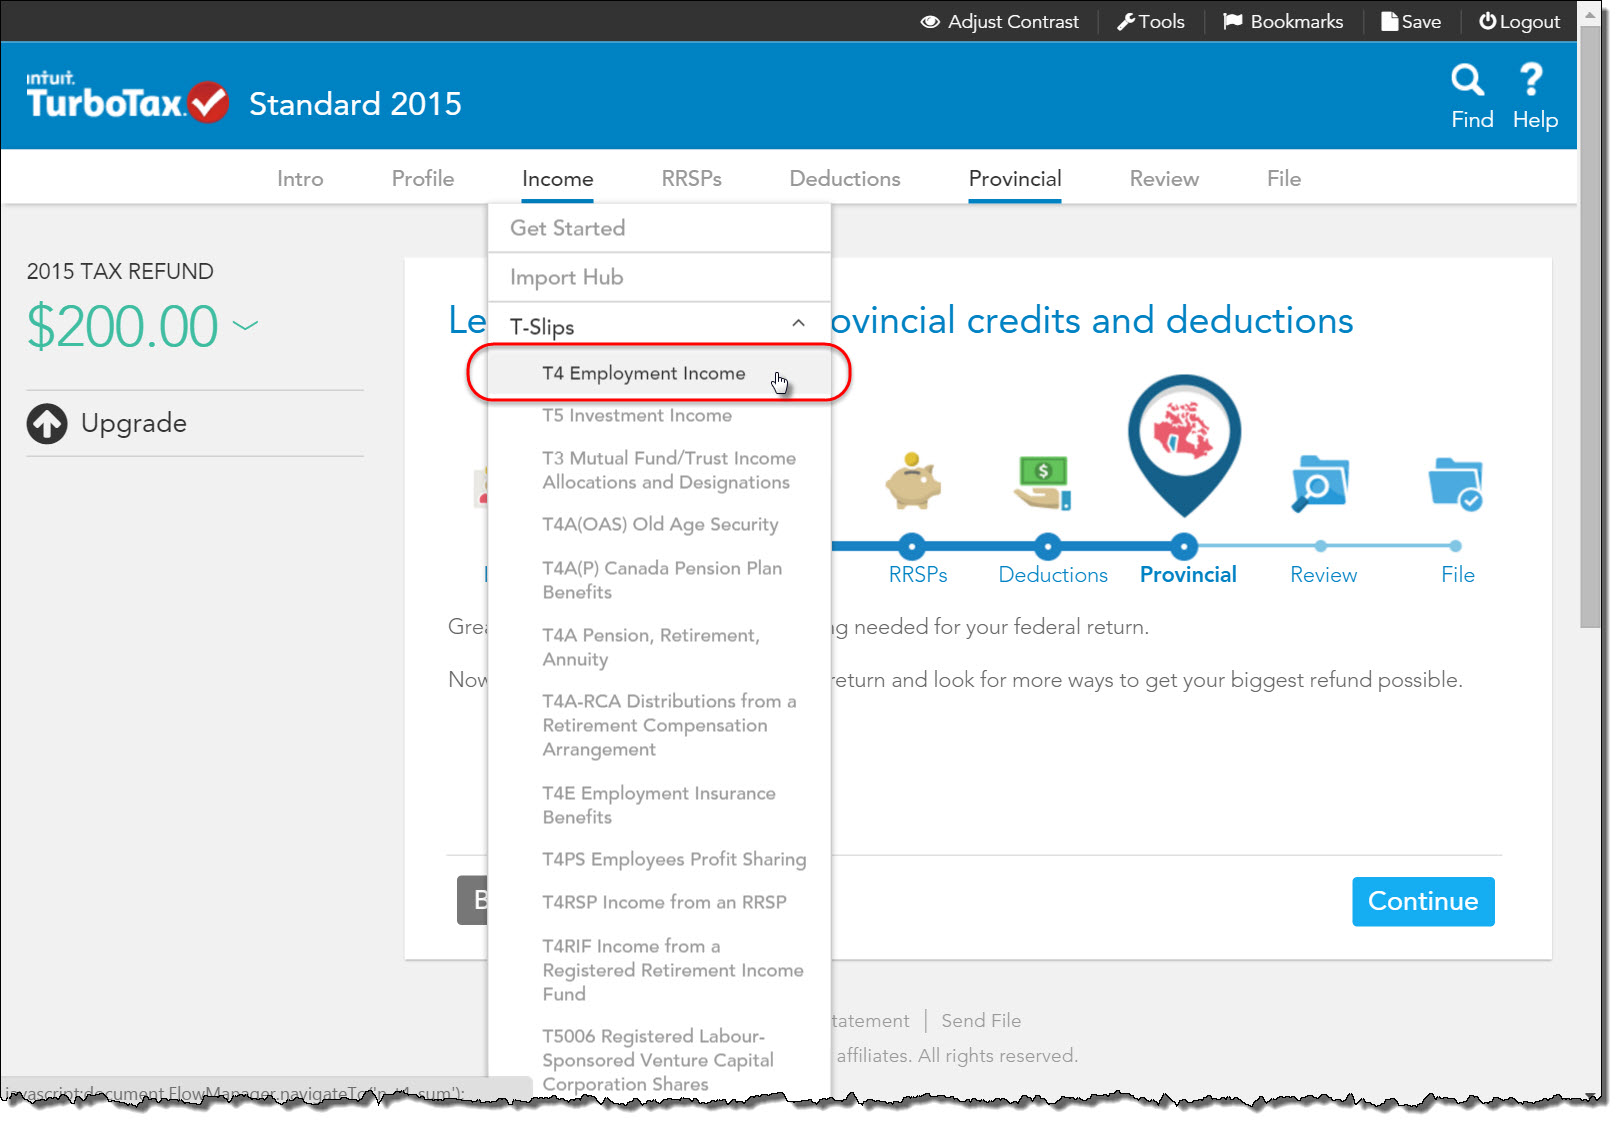This screenshot has height=1124, width=1617.
Task: Select T4E Employment Insurance Benefits
Action: (659, 805)
